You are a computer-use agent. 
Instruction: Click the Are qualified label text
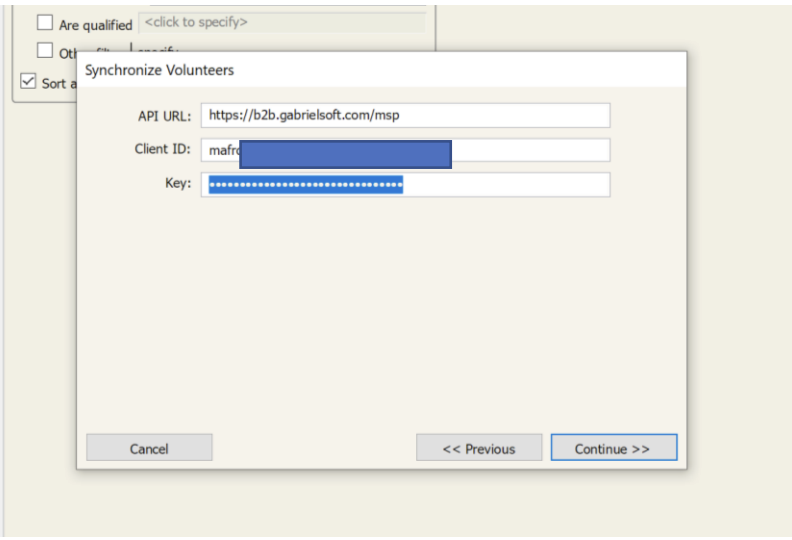tap(95, 25)
